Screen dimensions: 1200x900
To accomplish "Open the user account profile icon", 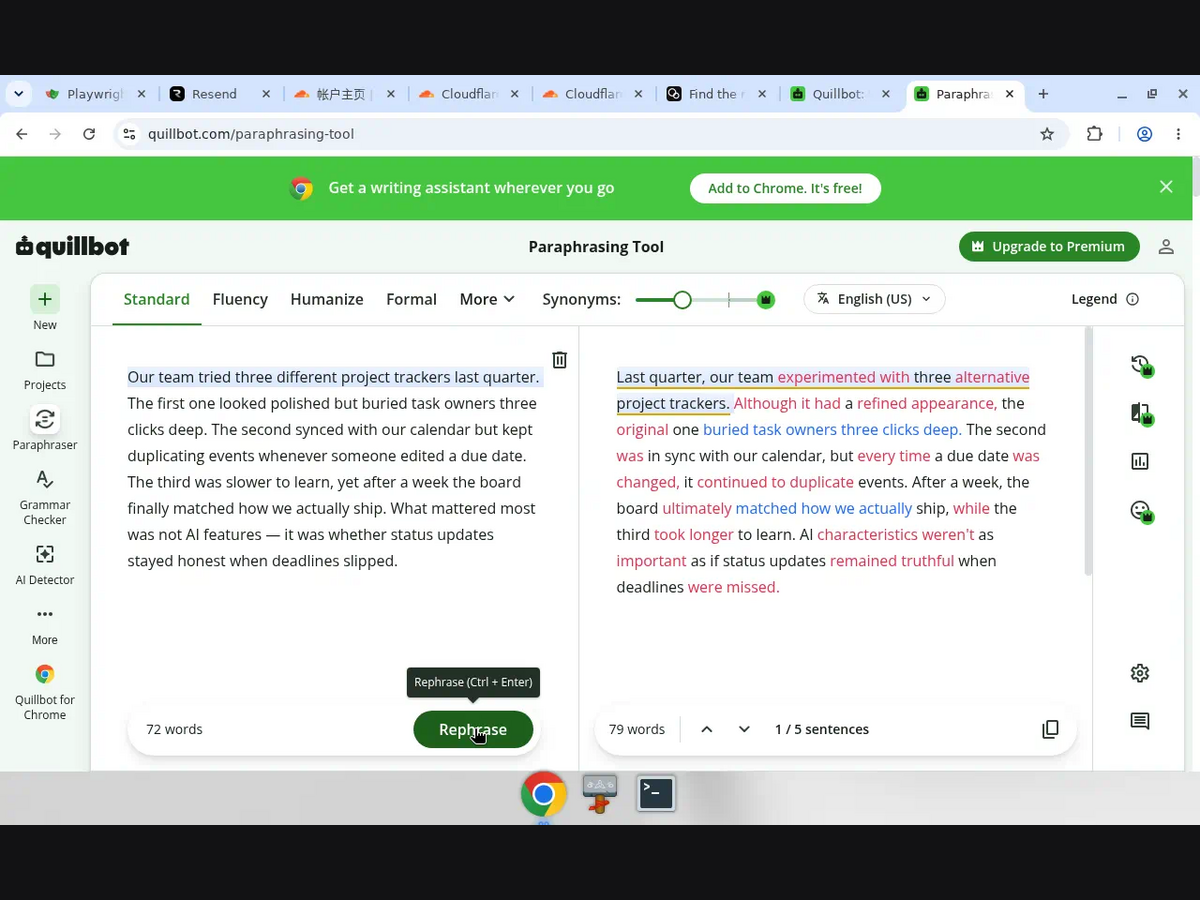I will pos(1166,247).
